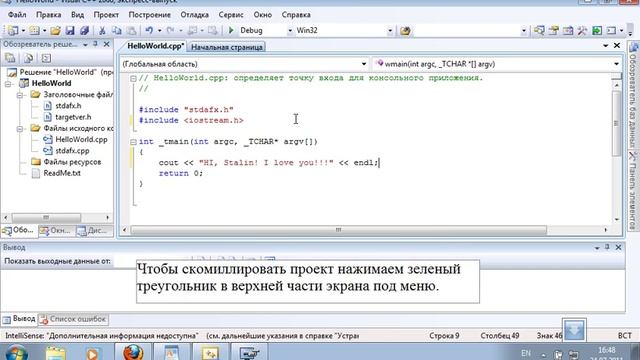Click the Paste icon in the toolbar
This screenshot has height=360, width=640.
click(131, 31)
